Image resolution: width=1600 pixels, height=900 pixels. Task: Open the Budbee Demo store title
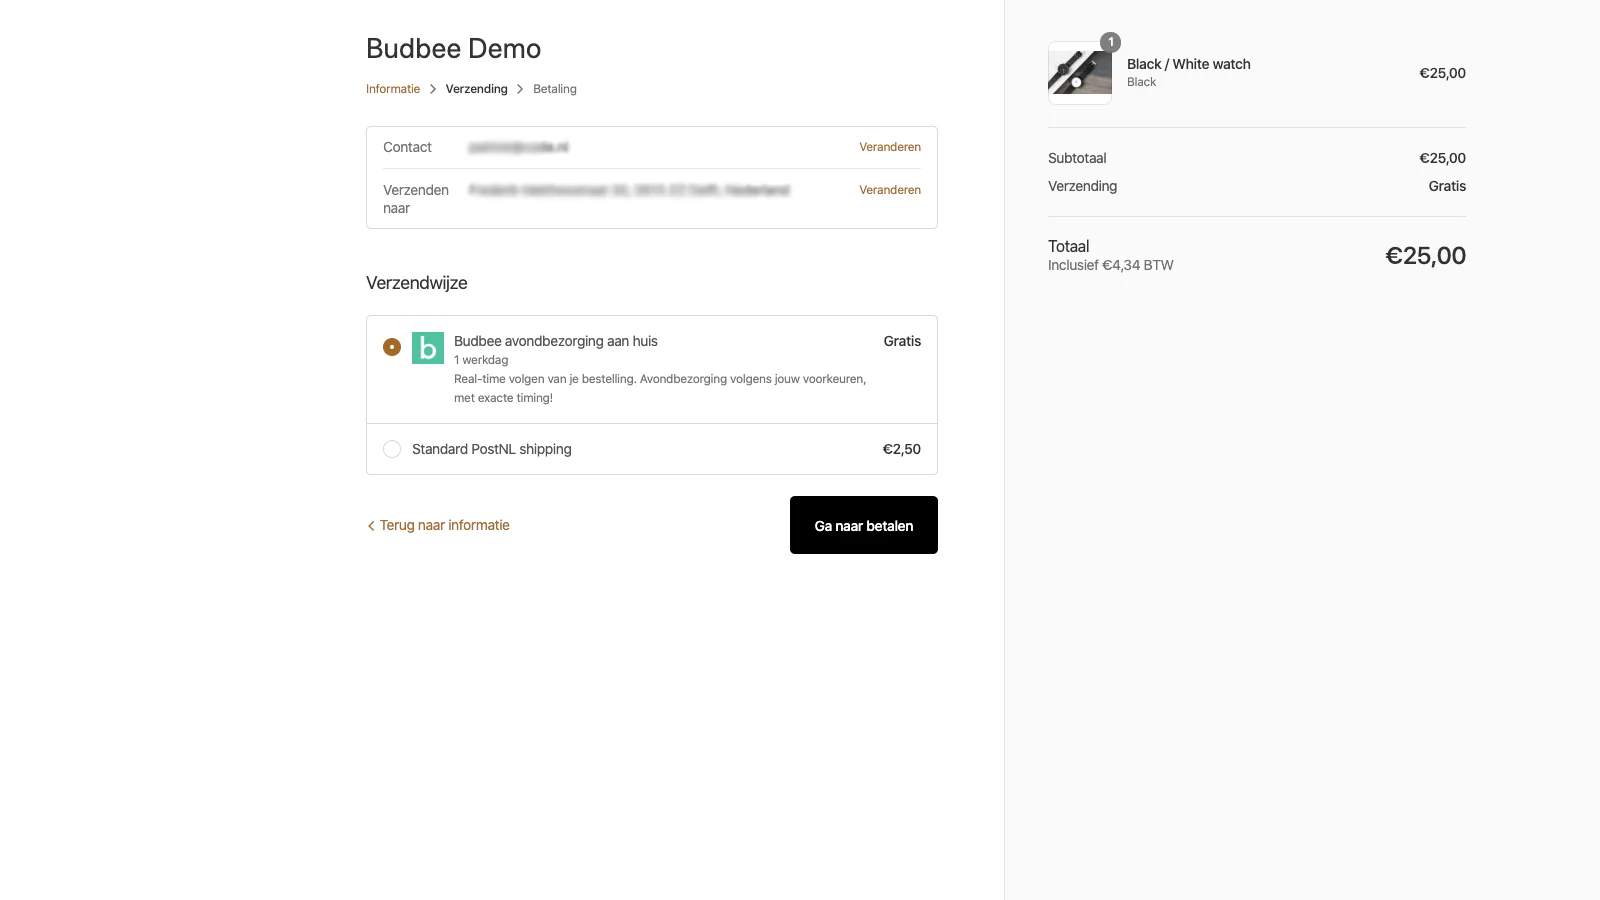tap(453, 48)
